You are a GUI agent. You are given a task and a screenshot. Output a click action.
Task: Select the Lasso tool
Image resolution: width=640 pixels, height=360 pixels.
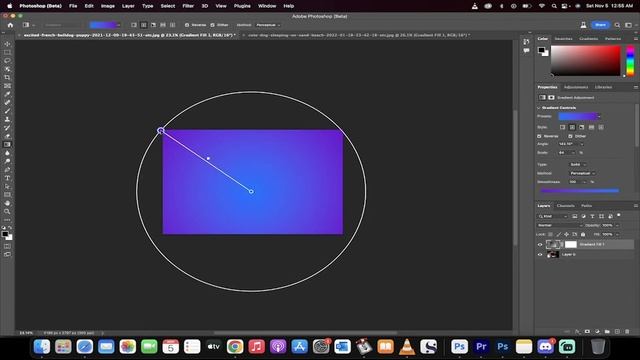click(x=7, y=60)
